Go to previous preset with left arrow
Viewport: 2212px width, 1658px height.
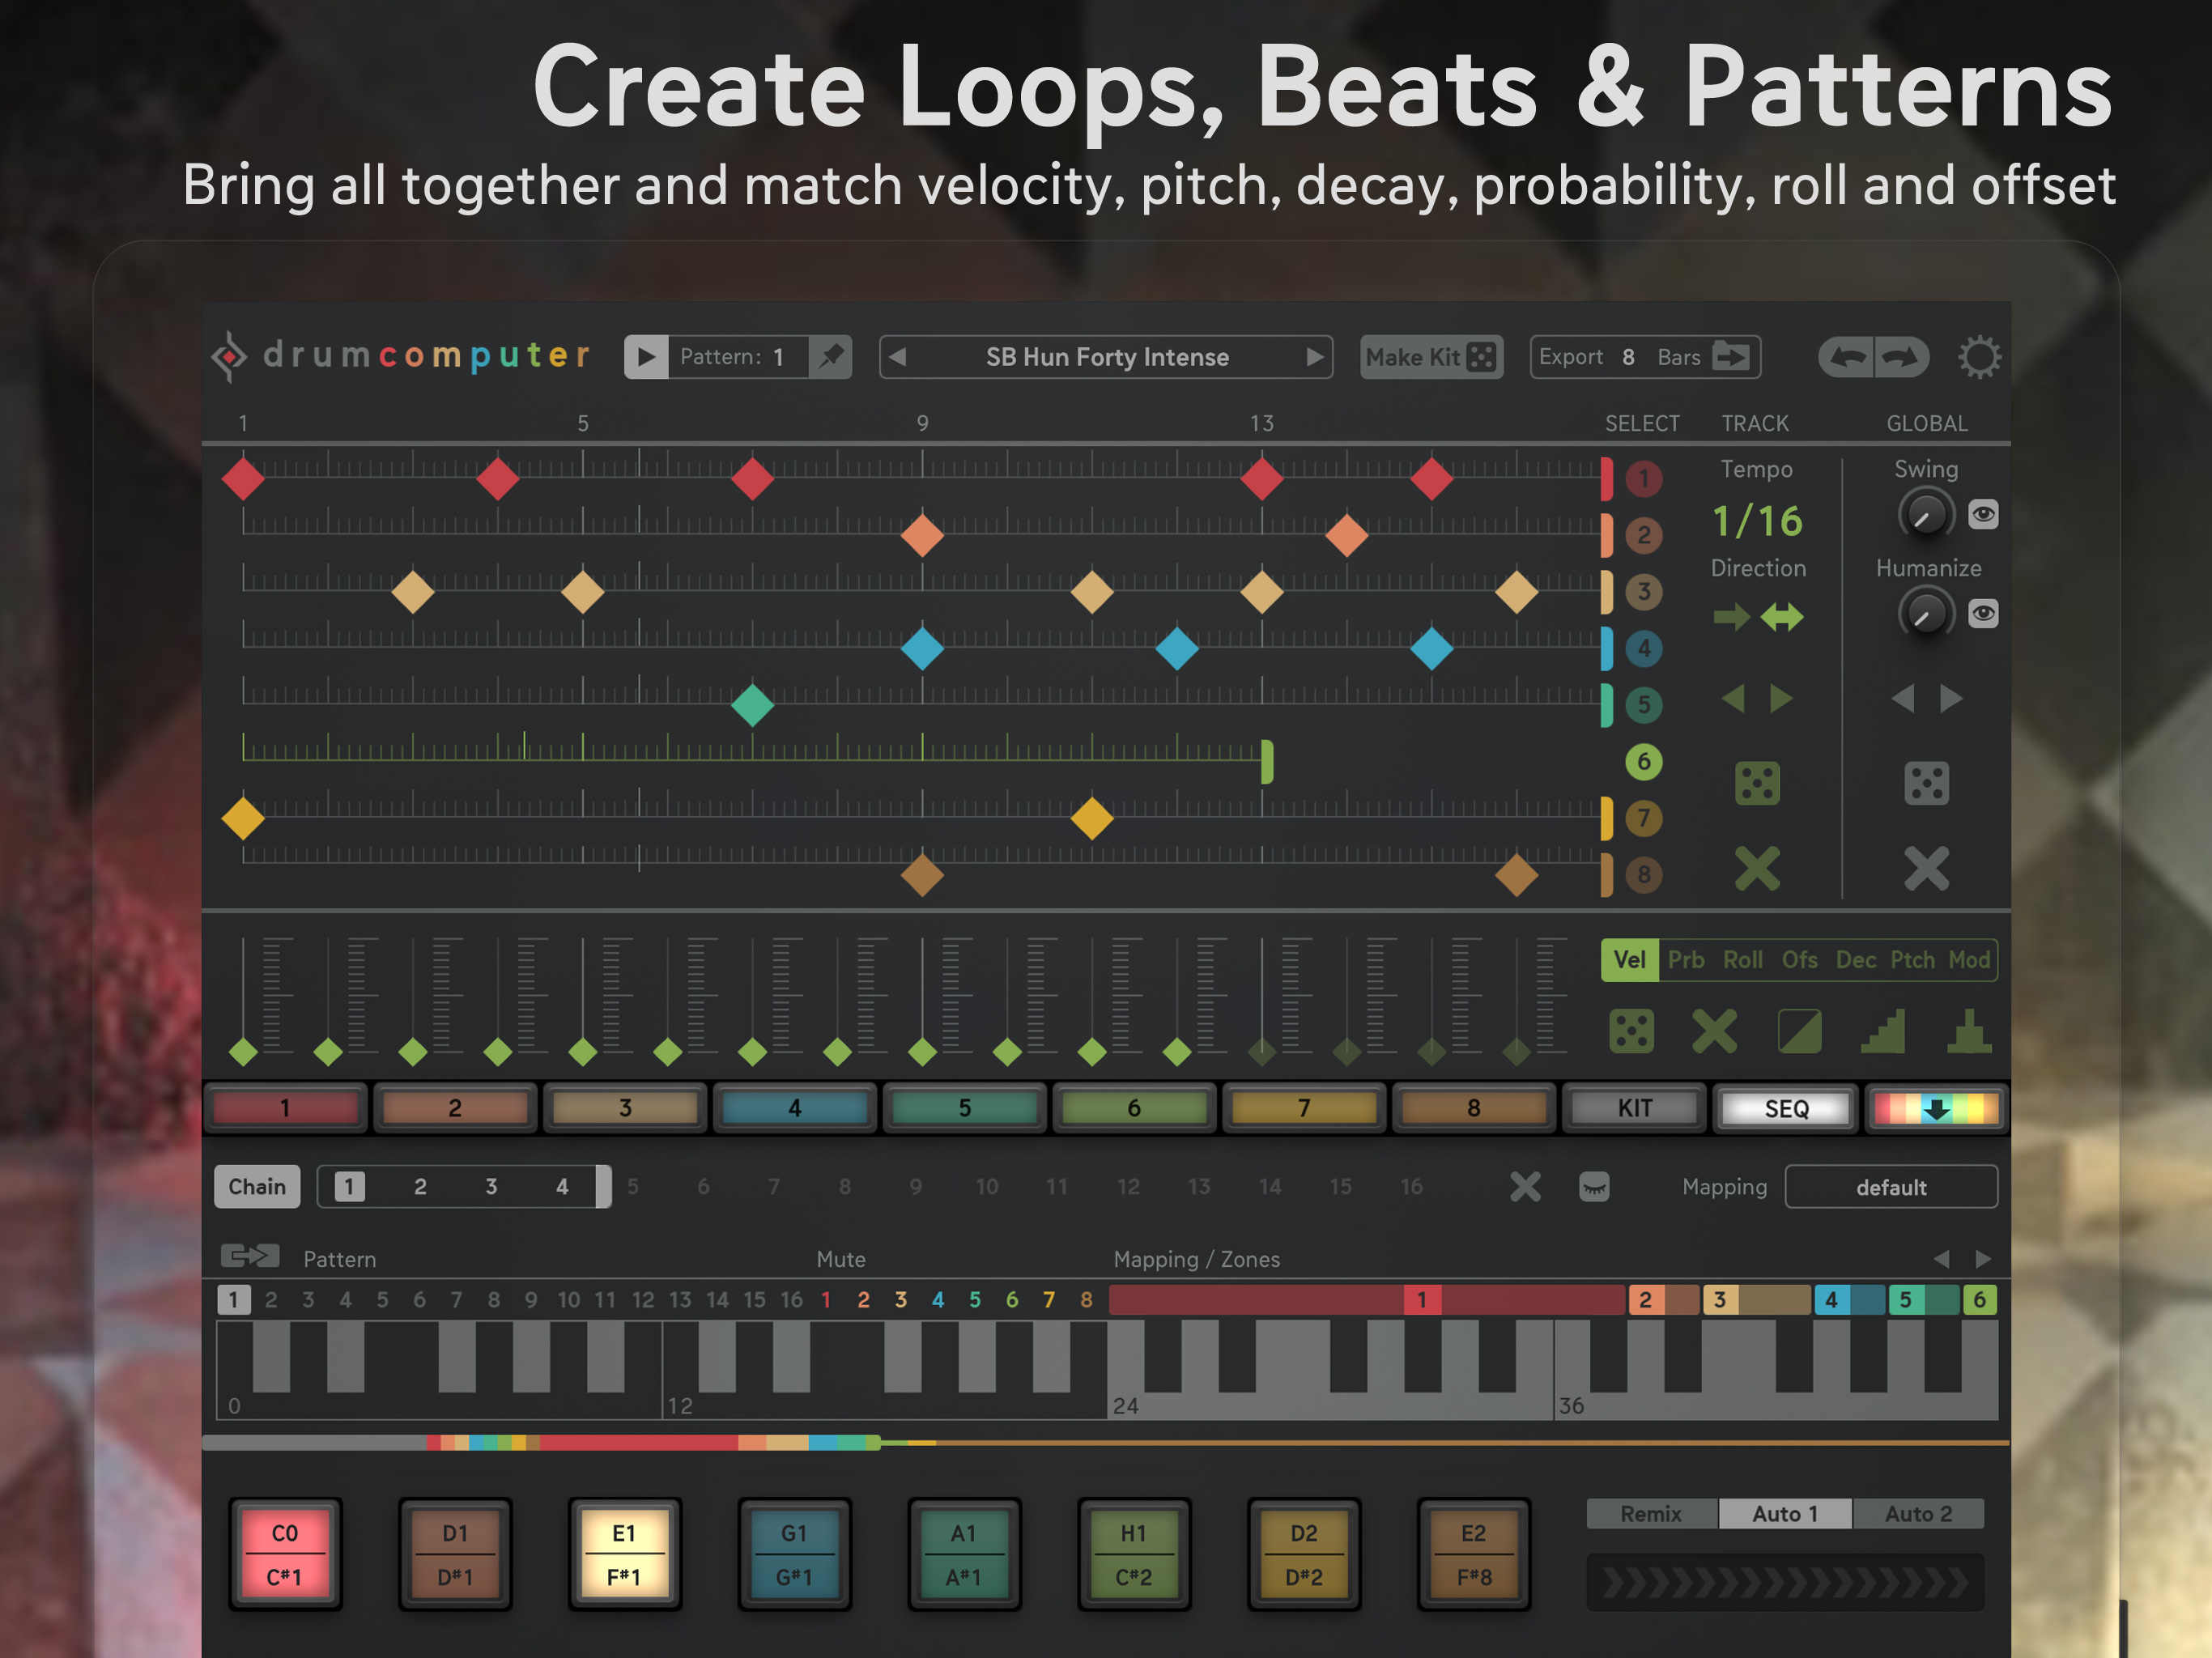[898, 357]
